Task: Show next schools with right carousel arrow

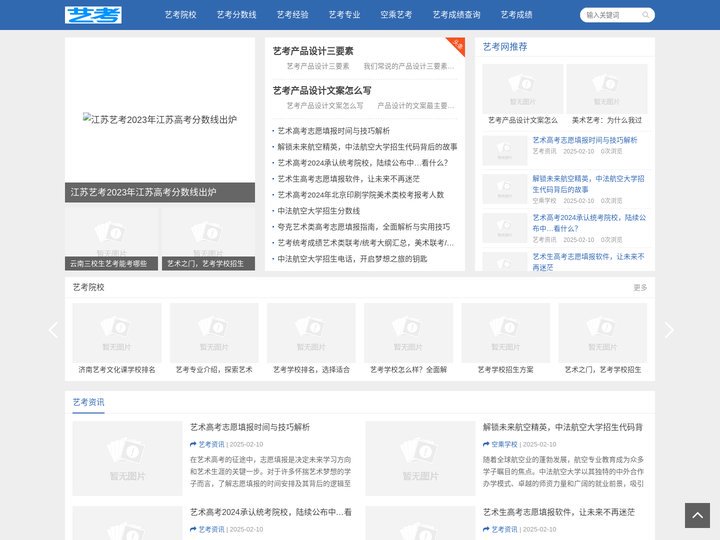Action: coord(669,330)
